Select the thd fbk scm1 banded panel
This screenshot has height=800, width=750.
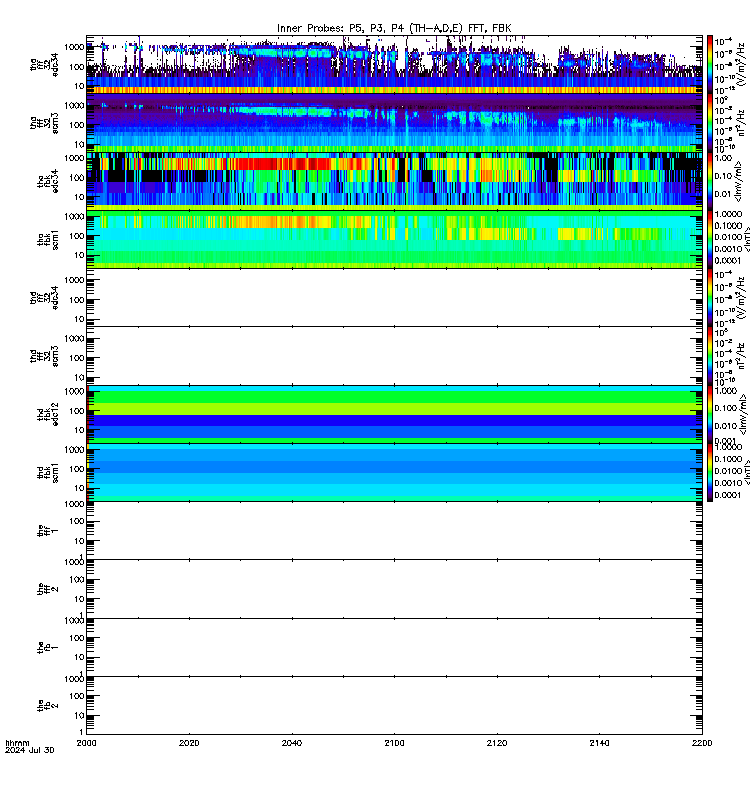click(394, 472)
